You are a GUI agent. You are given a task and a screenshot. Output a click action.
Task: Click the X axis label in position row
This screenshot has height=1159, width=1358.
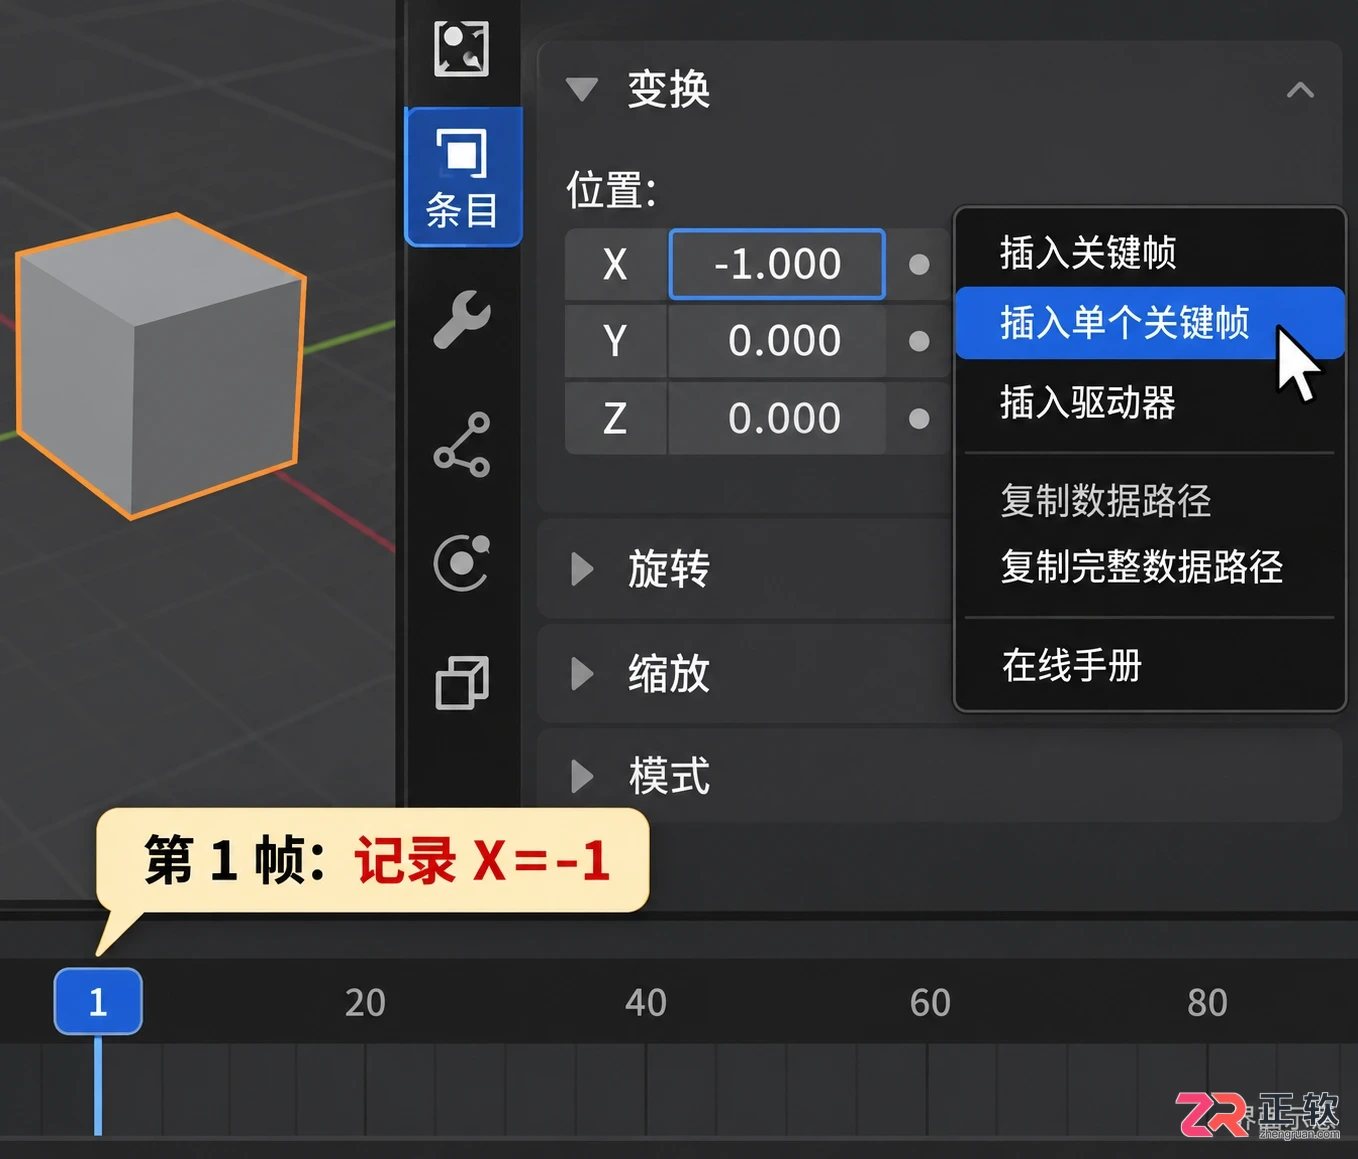[615, 264]
